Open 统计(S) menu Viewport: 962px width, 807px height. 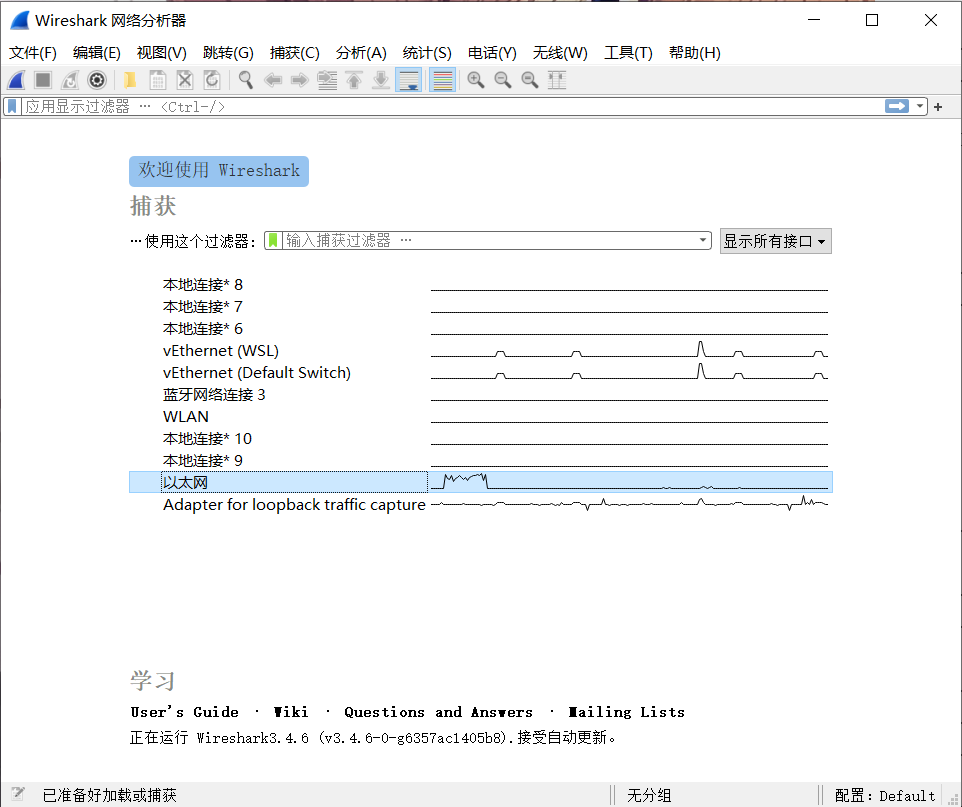(x=427, y=53)
